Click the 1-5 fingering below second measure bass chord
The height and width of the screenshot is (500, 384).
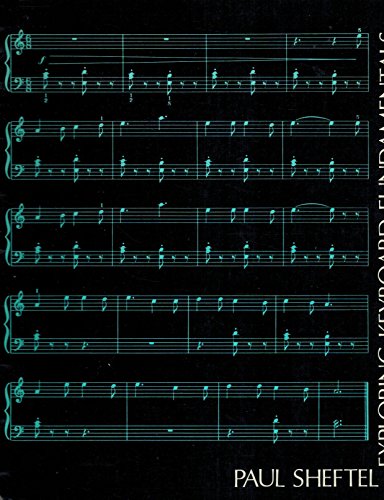coord(170,100)
